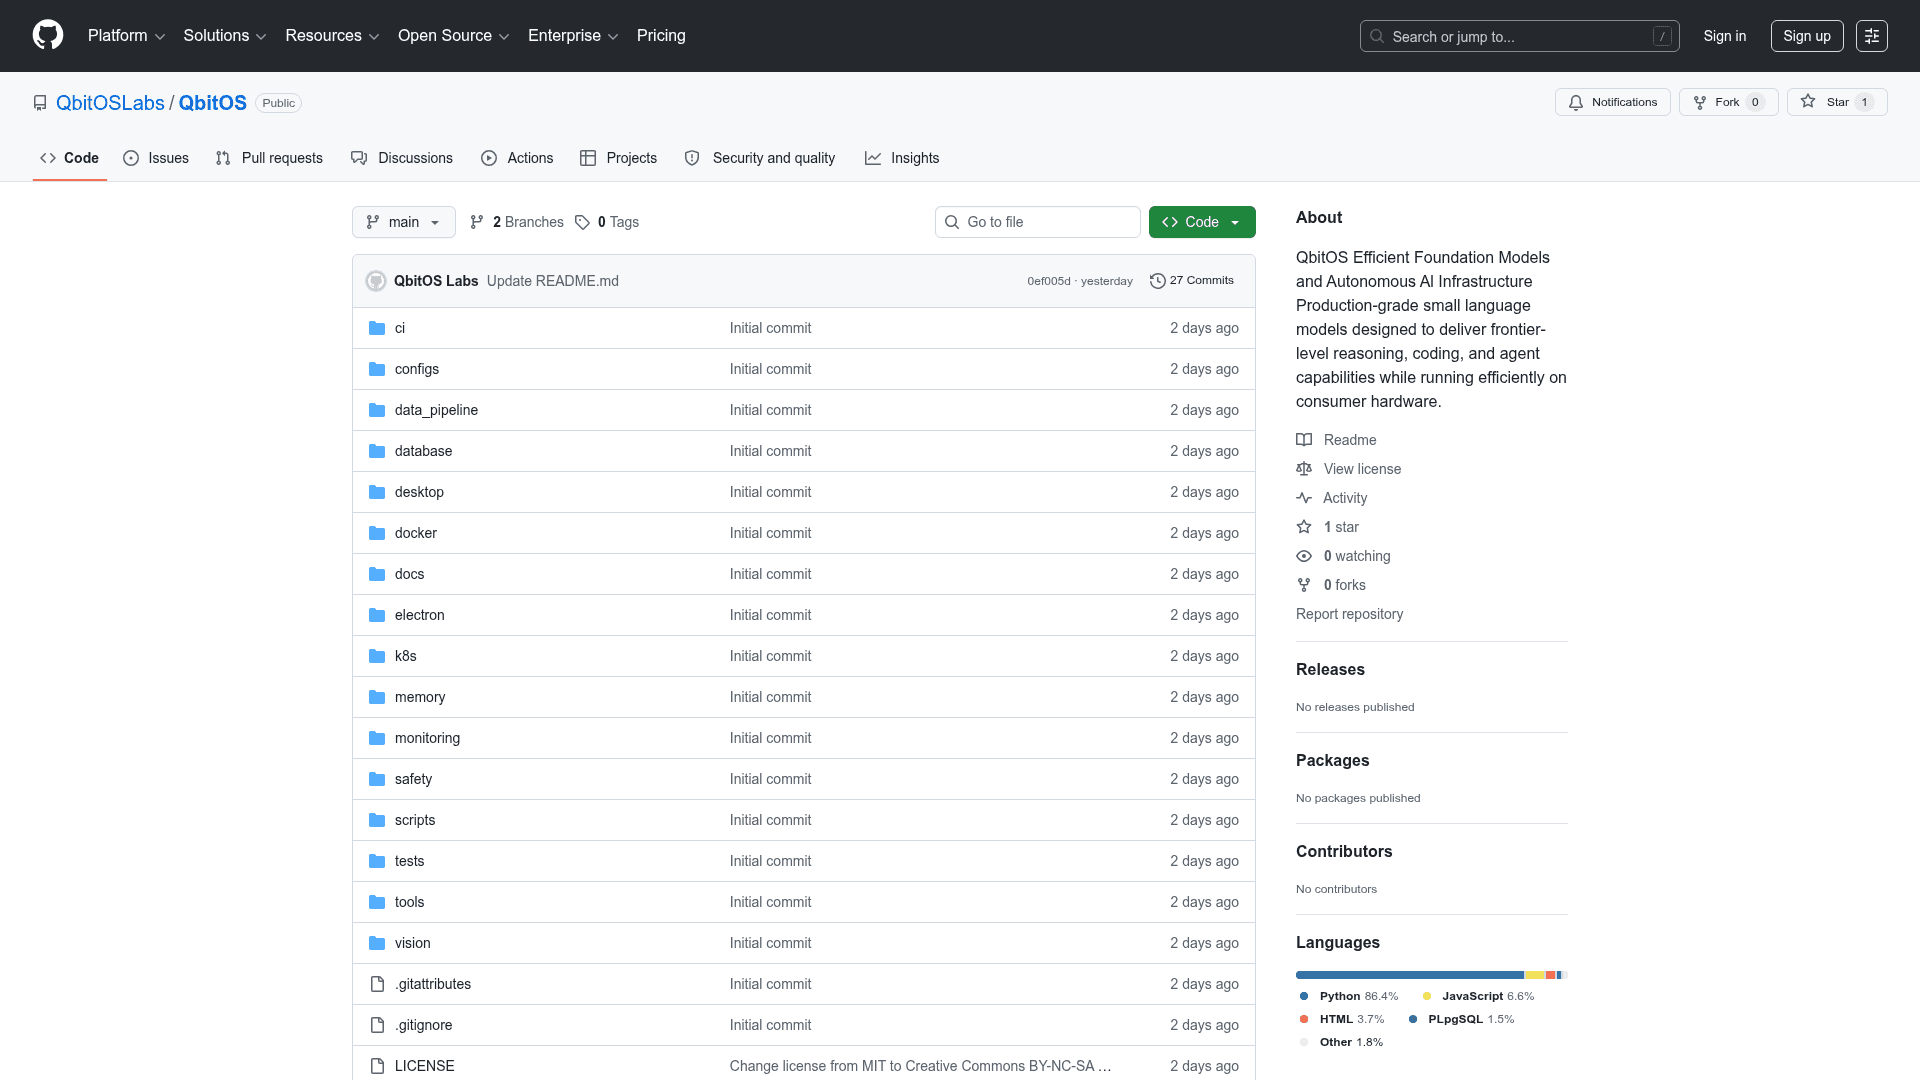Image resolution: width=1920 pixels, height=1080 pixels.
Task: Click the GitHub logo icon
Action: click(x=47, y=35)
